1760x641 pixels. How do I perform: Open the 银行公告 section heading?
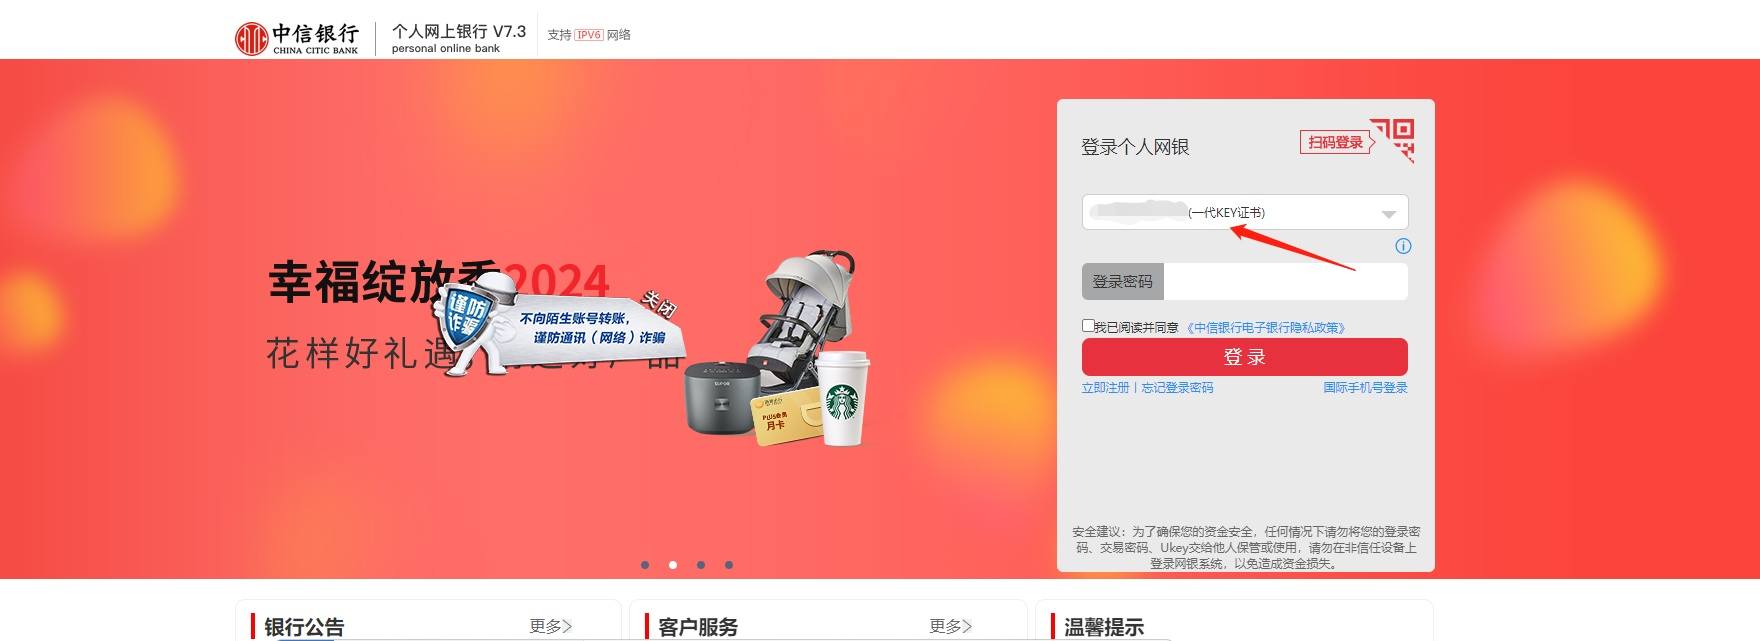coord(304,627)
